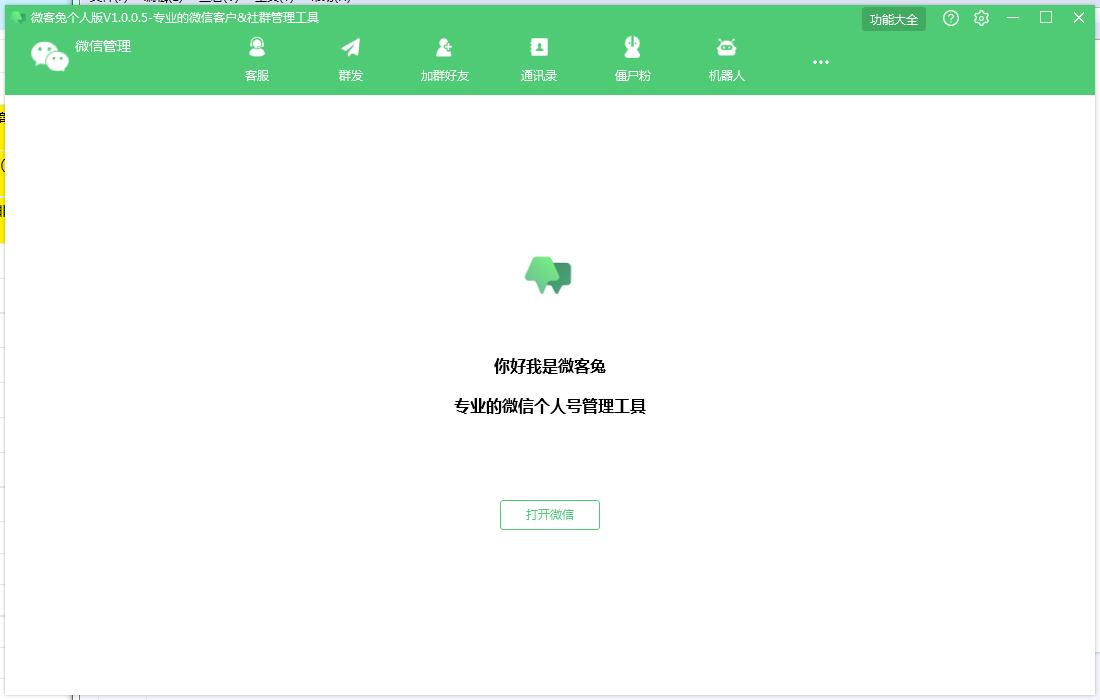Viewport: 1100px width, 700px height.
Task: Click the WeChat bubbles logo icon
Action: (x=50, y=56)
